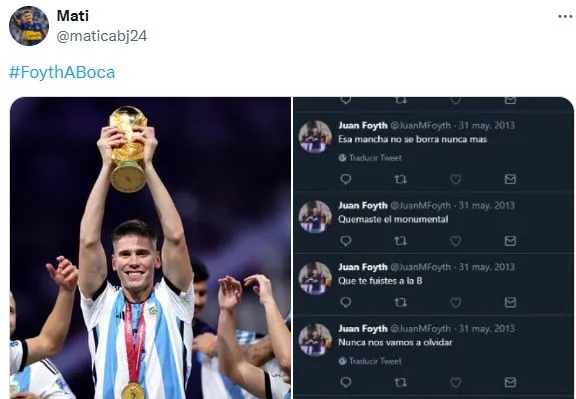Like the 'Quemaste el monumental' tweet

(456, 241)
